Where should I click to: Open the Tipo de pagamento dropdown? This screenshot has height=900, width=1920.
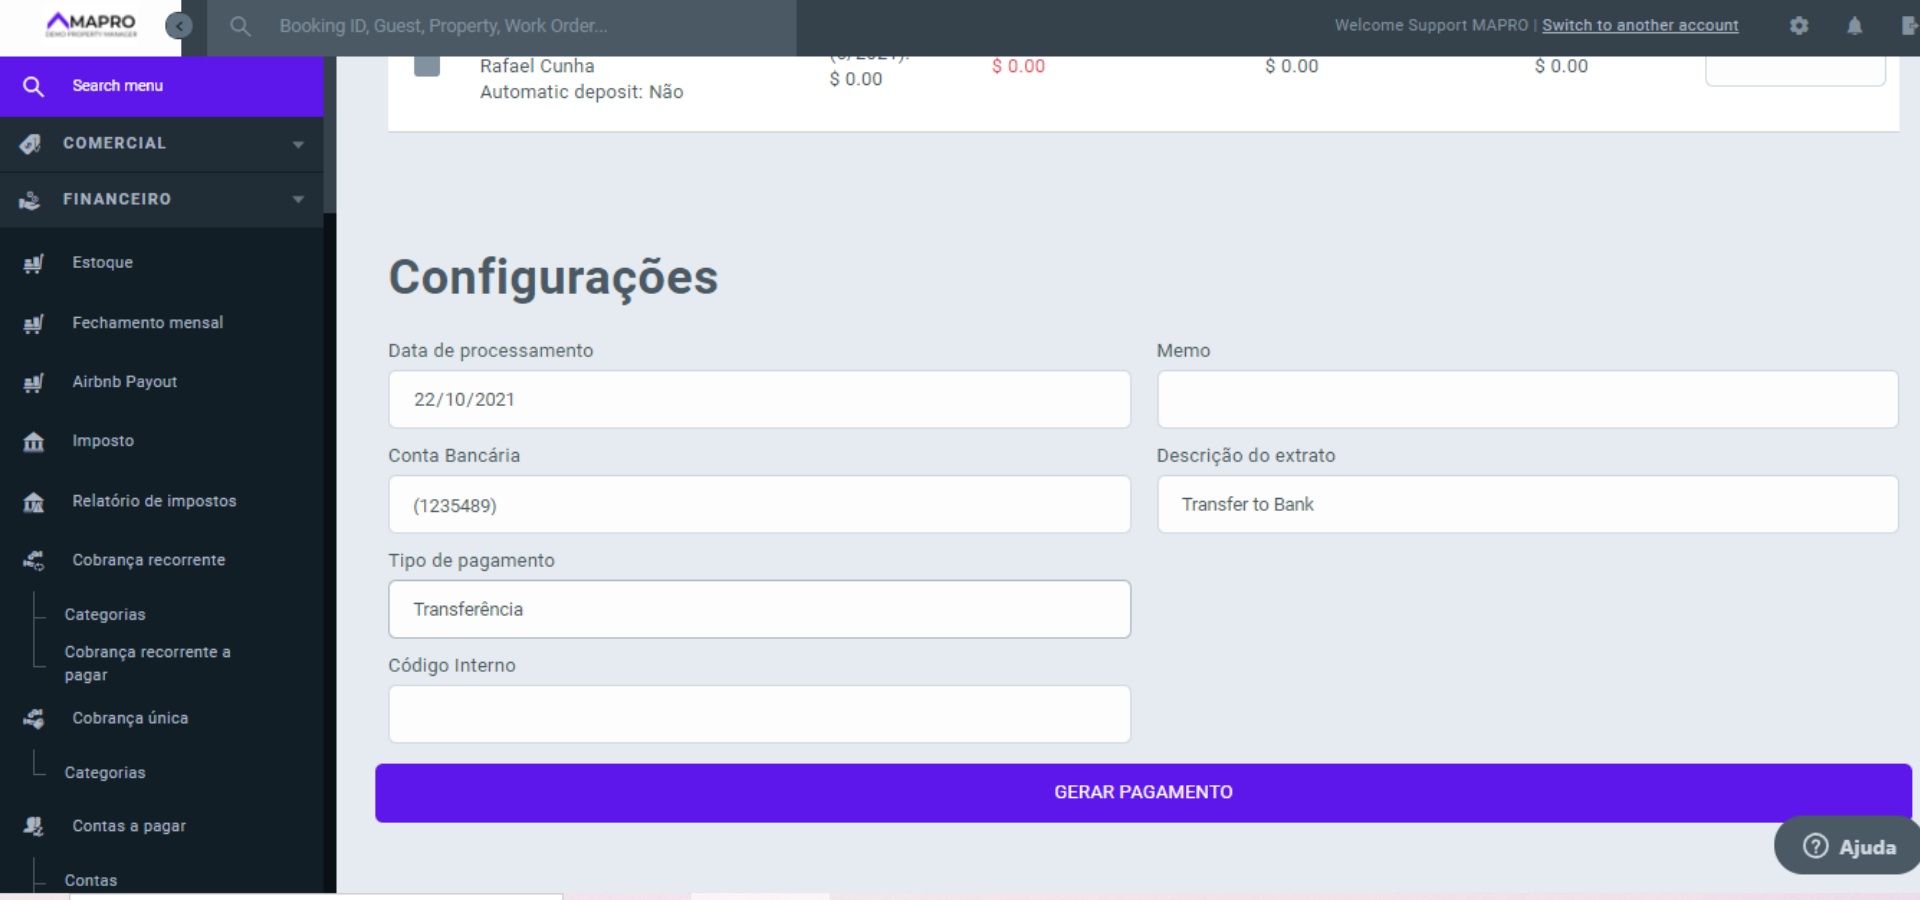(759, 609)
